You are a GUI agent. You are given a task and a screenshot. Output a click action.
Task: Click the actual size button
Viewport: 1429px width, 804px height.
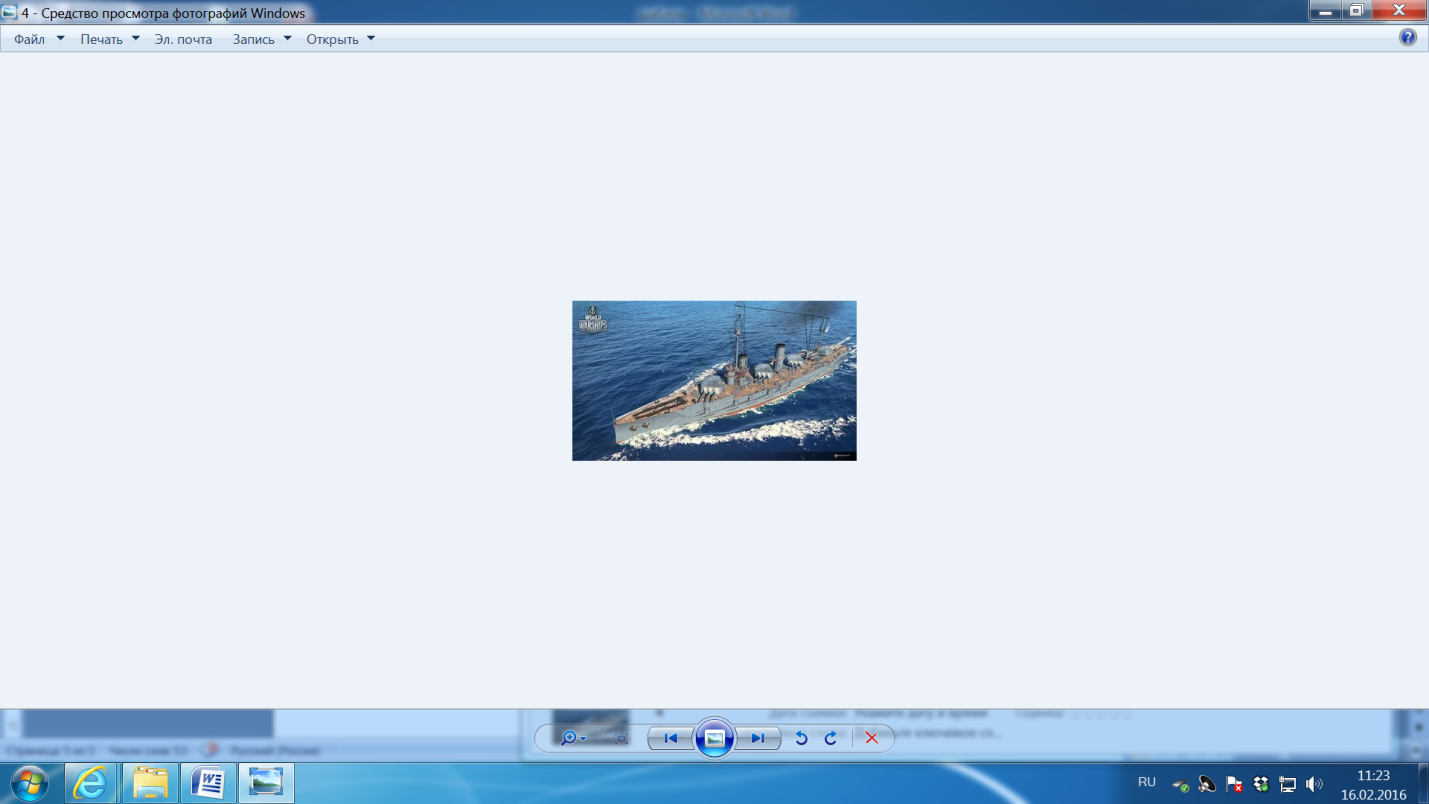click(620, 738)
